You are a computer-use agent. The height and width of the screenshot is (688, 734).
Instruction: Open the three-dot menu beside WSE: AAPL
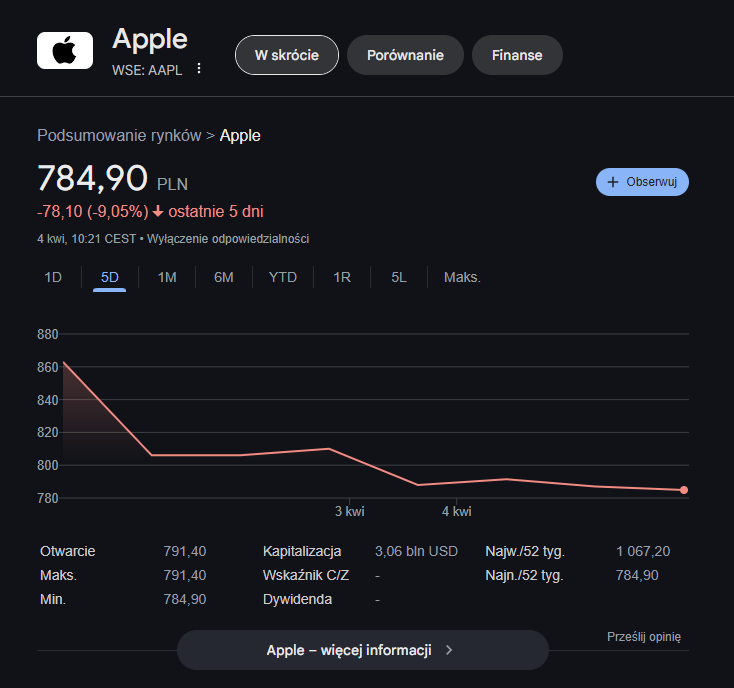tap(199, 68)
